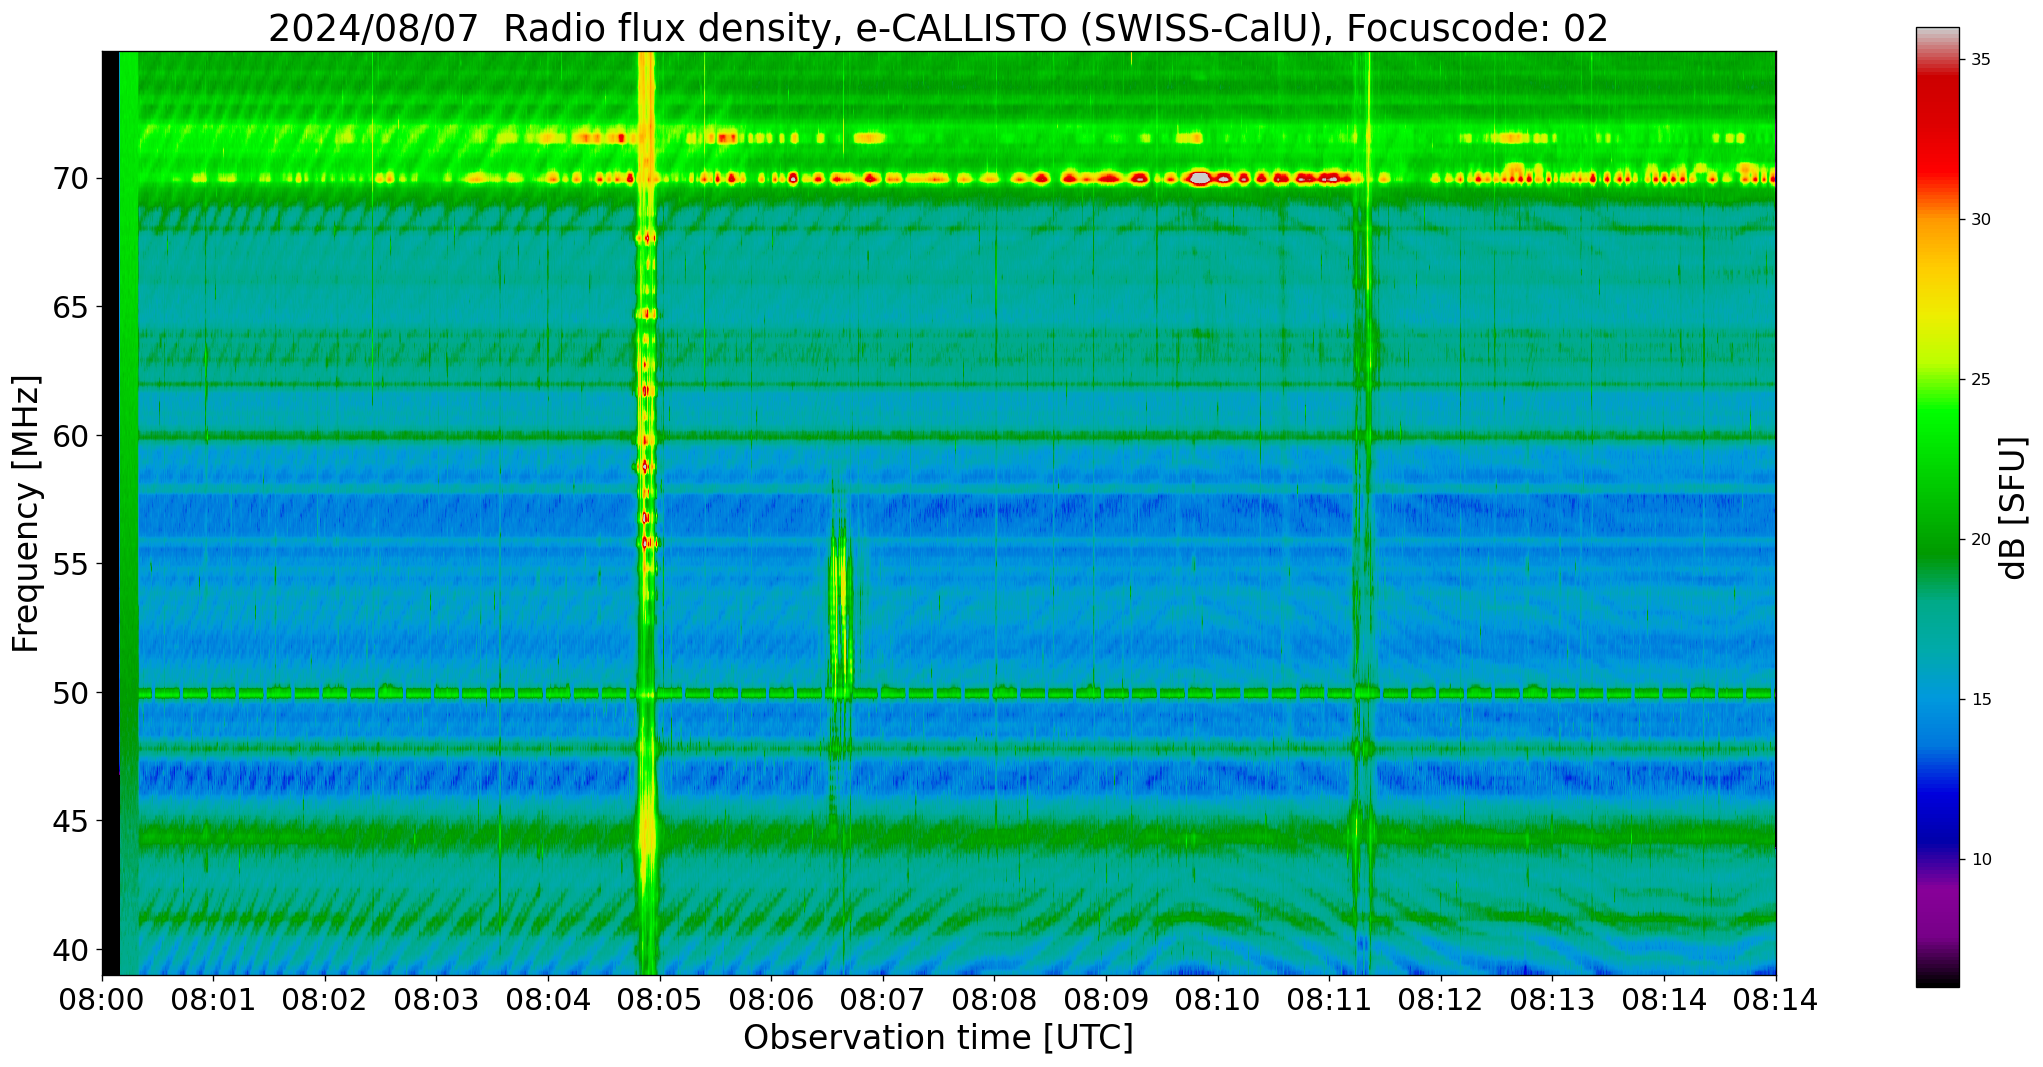Click the 45 tick on the frequency axis
Screen dimensions: 2043x1067
[x=71, y=821]
